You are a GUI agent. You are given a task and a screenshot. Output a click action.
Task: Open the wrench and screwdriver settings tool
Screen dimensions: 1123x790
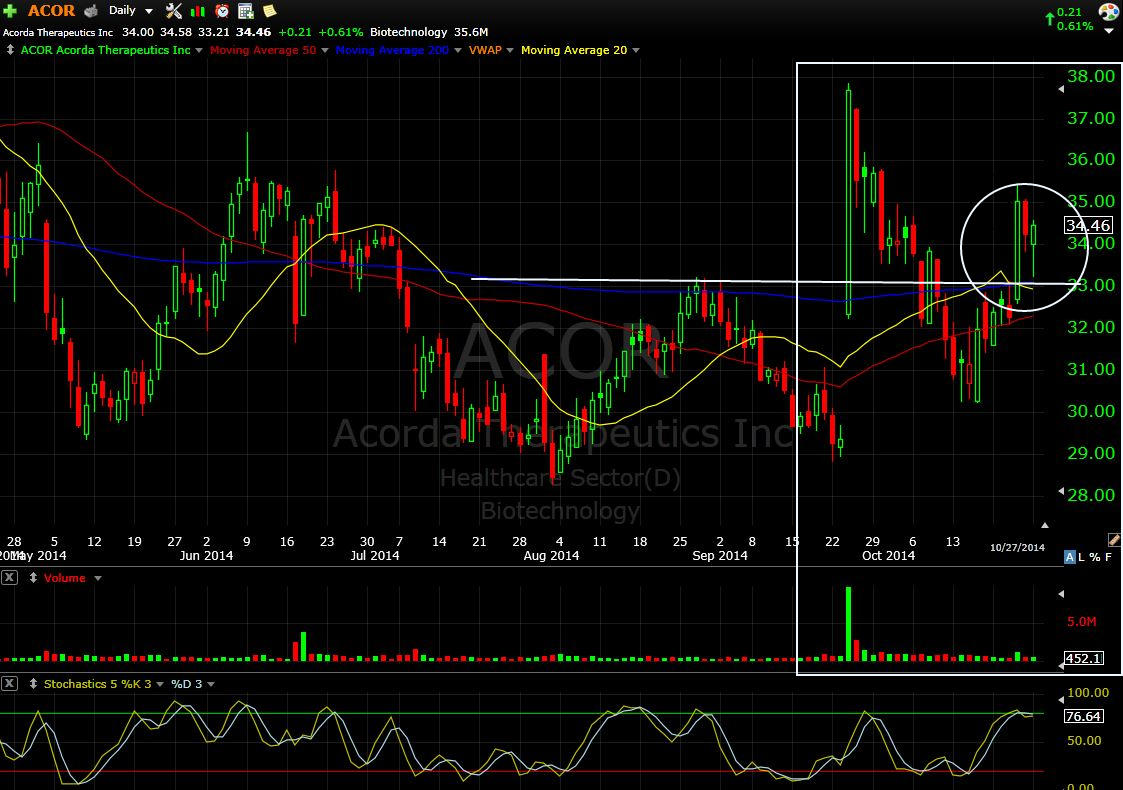pos(173,11)
